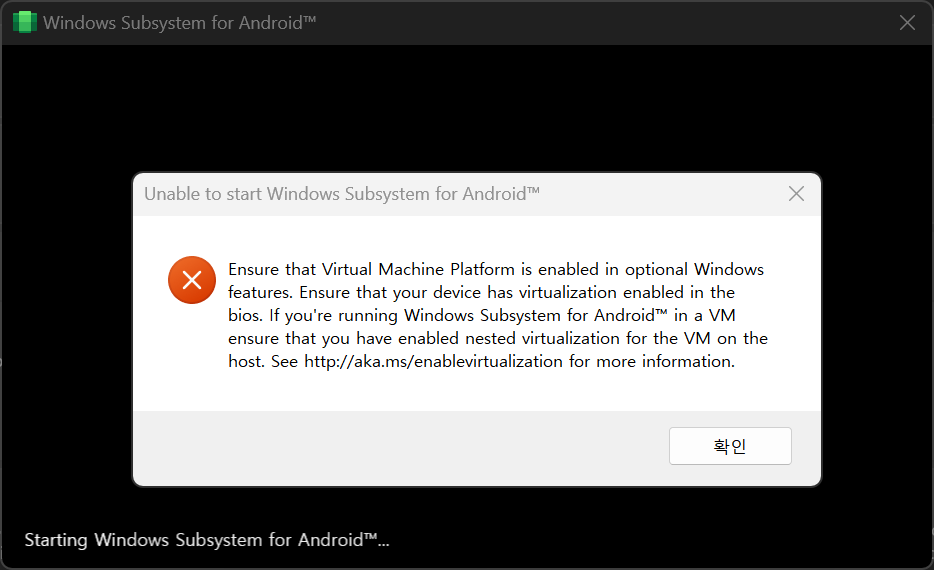Screen dimensions: 934x570
Task: Click the red error icon in dialog
Action: coord(192,280)
